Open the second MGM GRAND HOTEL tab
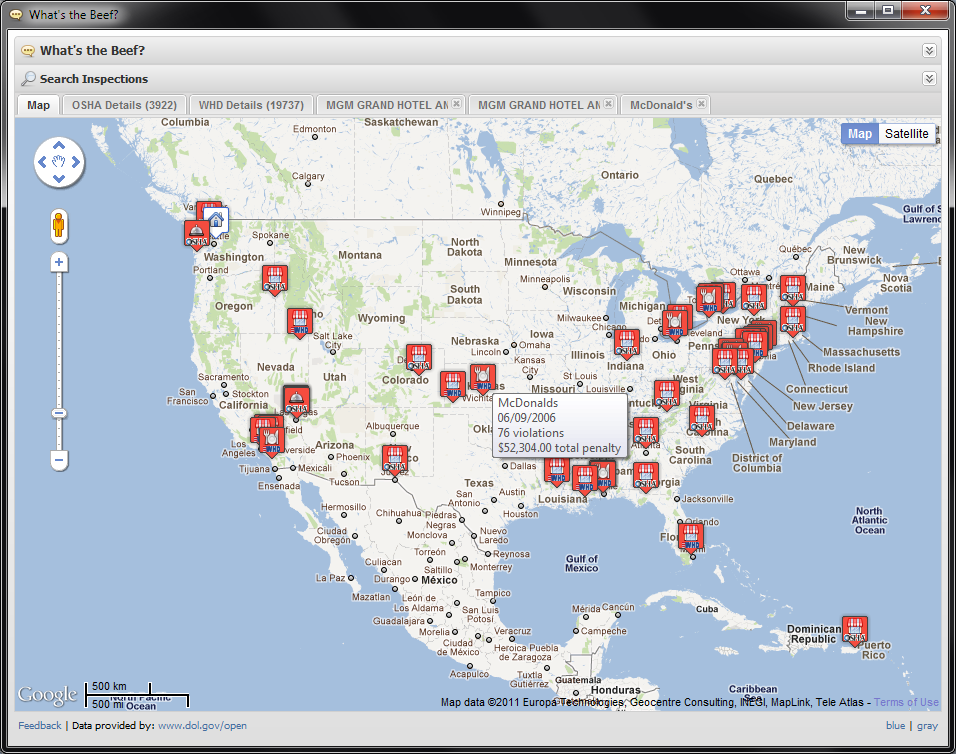 [x=540, y=105]
